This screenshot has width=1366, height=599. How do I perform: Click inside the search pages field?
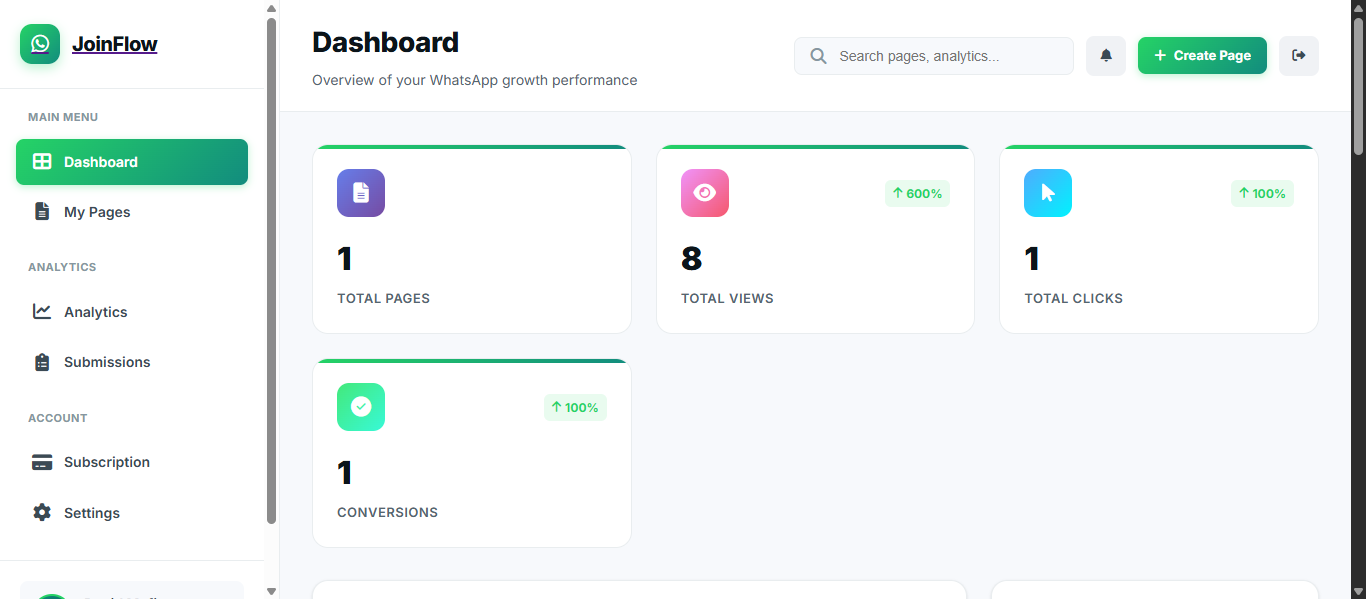pos(933,55)
